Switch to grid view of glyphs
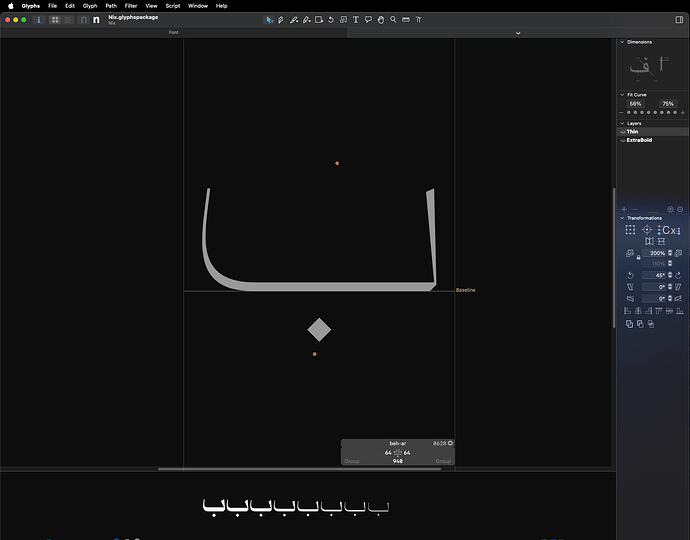The image size is (690, 540). pos(55,20)
